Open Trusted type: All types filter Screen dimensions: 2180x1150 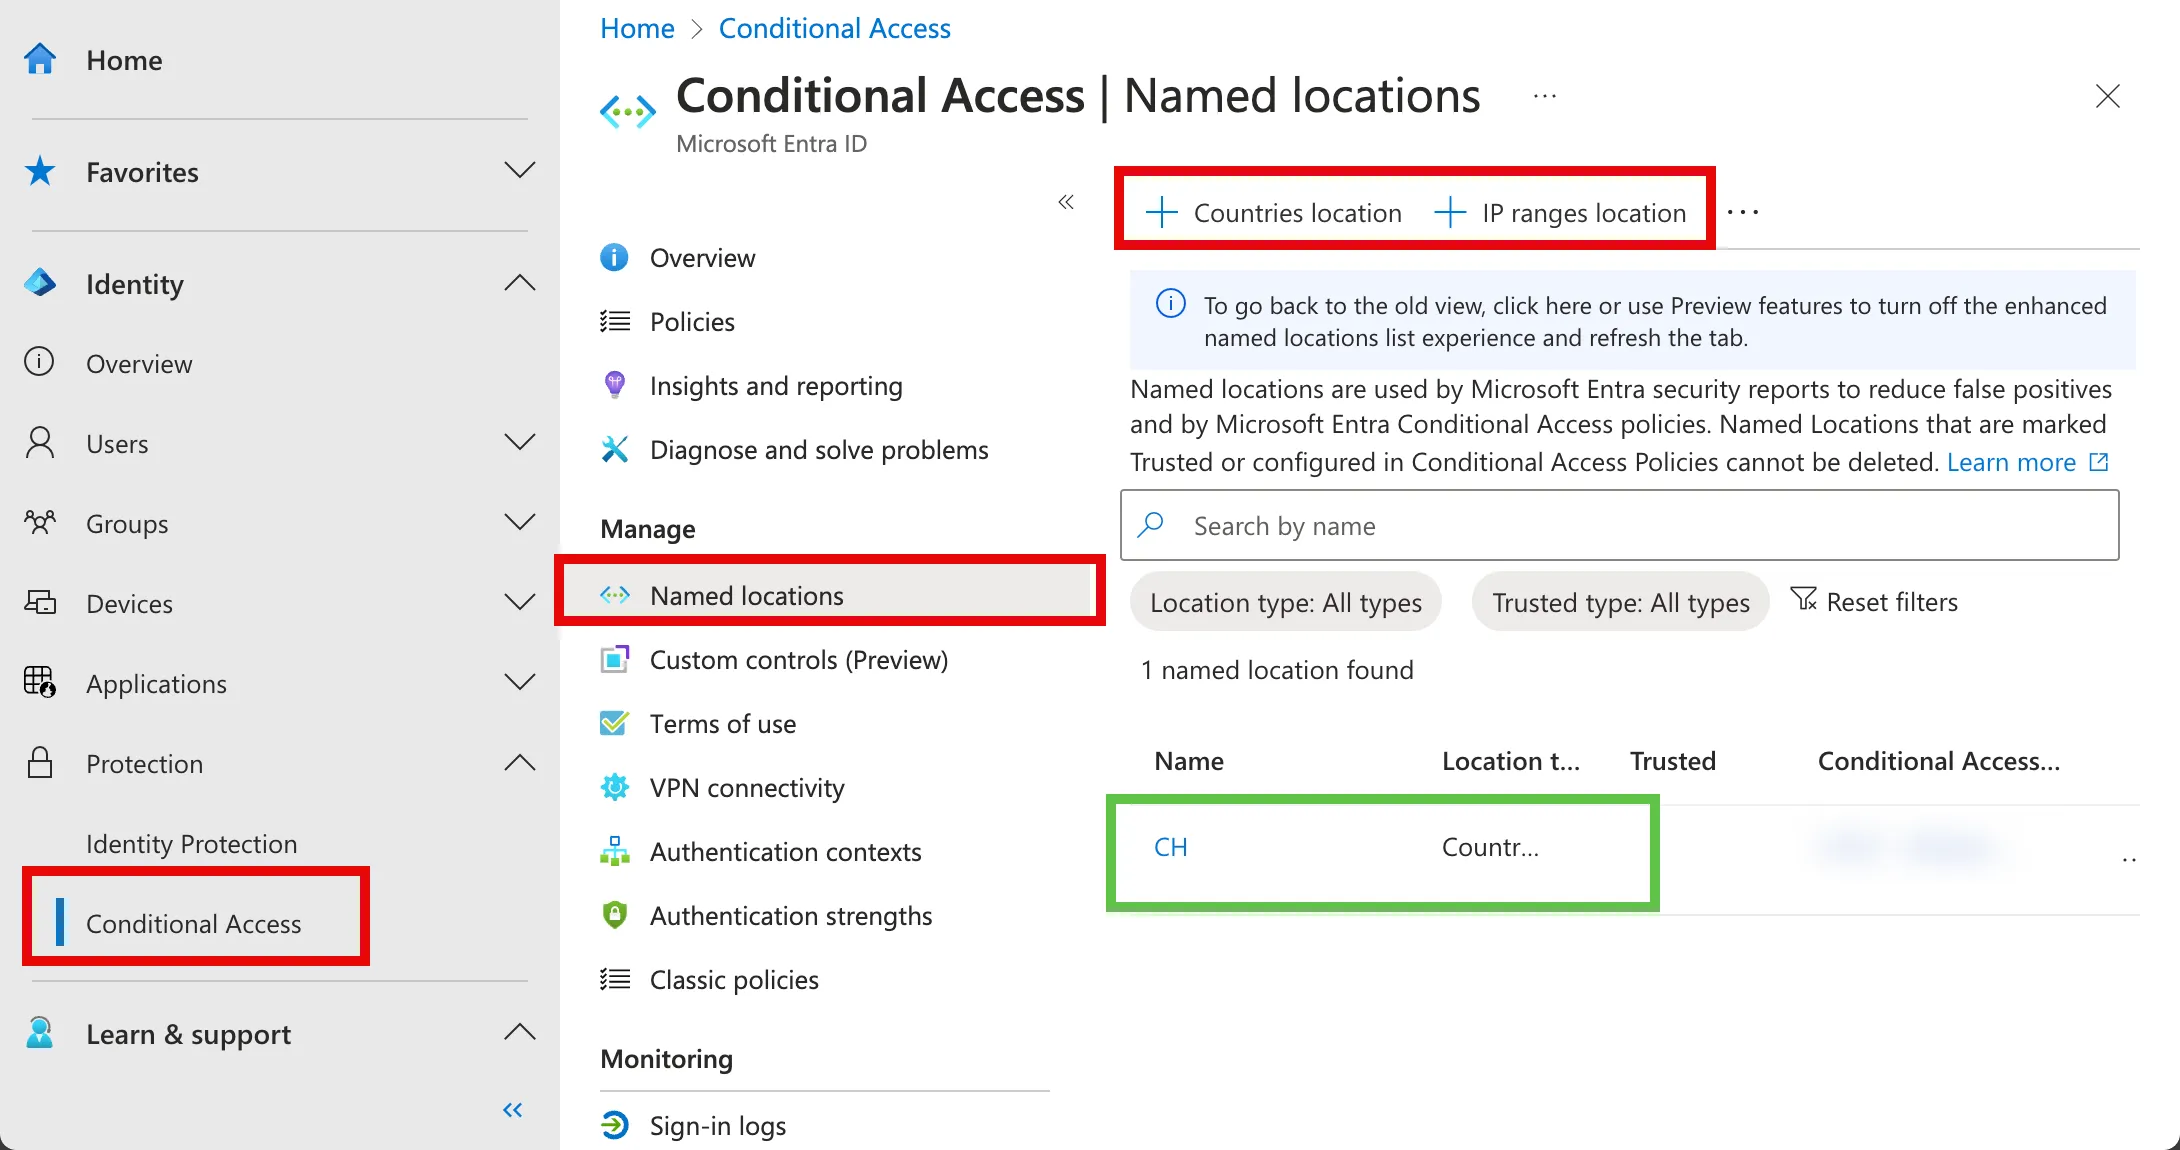point(1621,602)
